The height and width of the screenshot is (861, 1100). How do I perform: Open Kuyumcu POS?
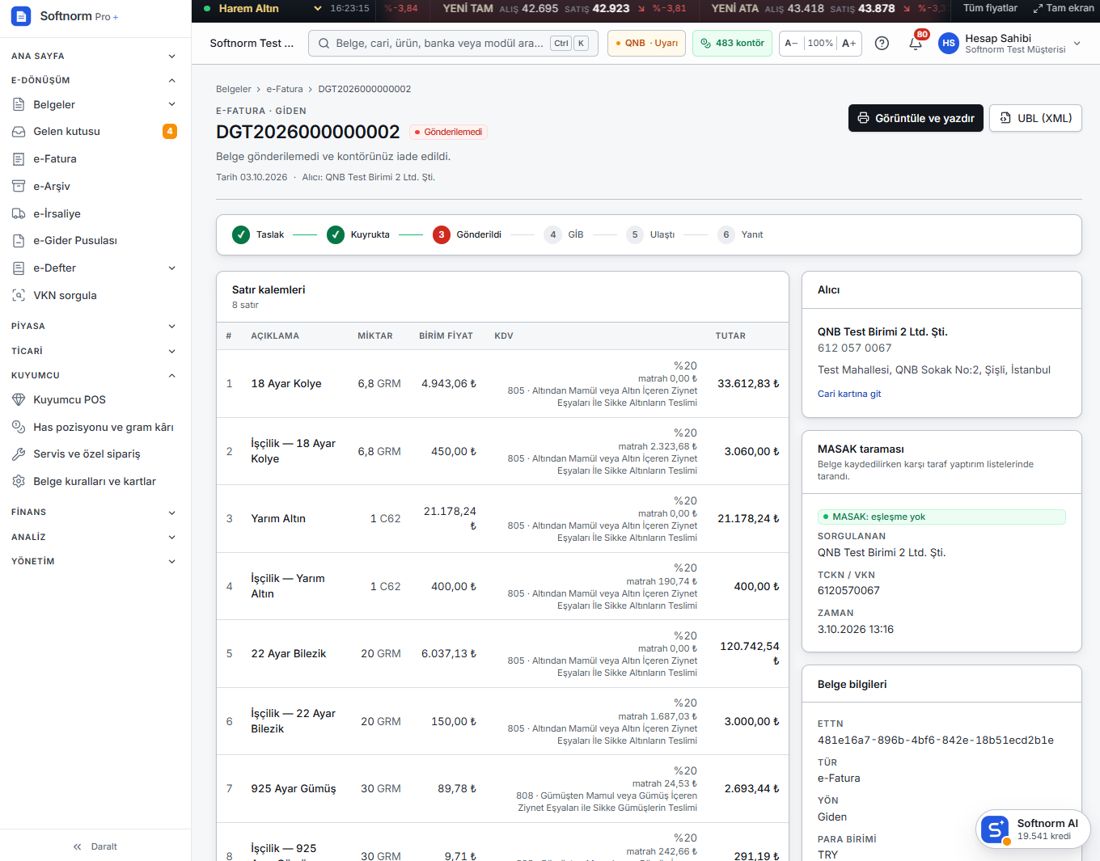94,400
